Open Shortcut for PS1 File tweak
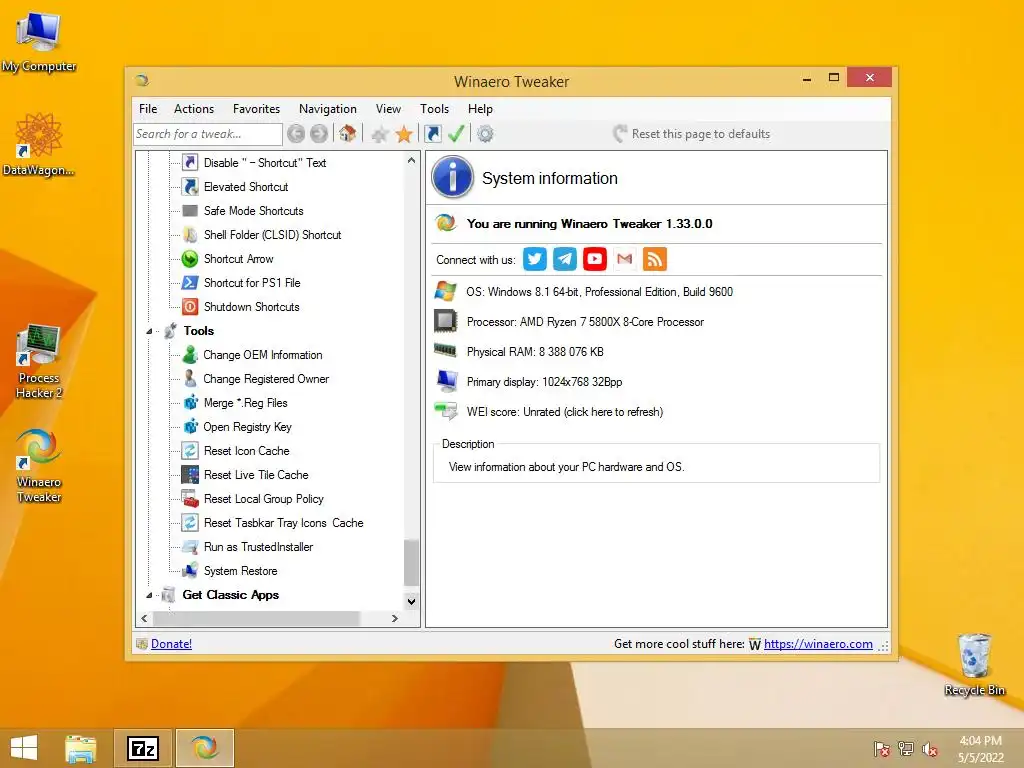Viewport: 1024px width, 768px height. [x=252, y=283]
